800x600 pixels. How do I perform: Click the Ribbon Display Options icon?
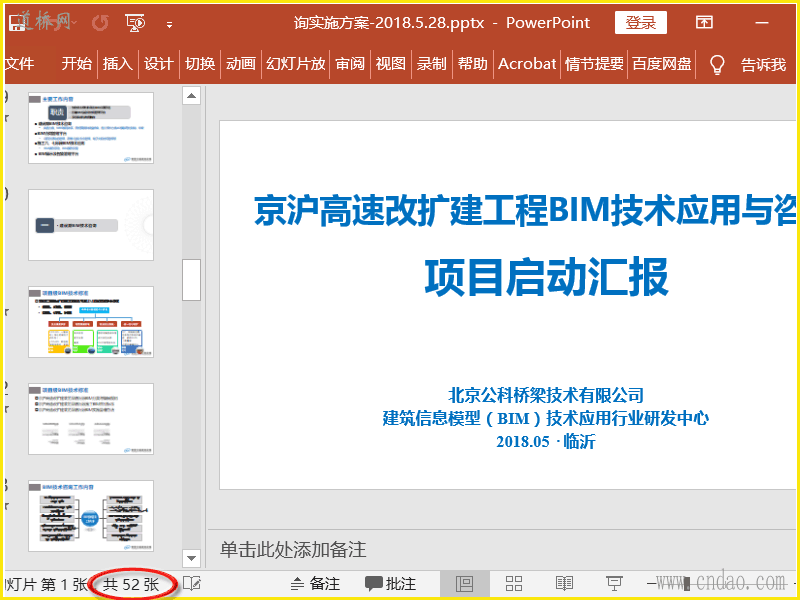(x=704, y=22)
